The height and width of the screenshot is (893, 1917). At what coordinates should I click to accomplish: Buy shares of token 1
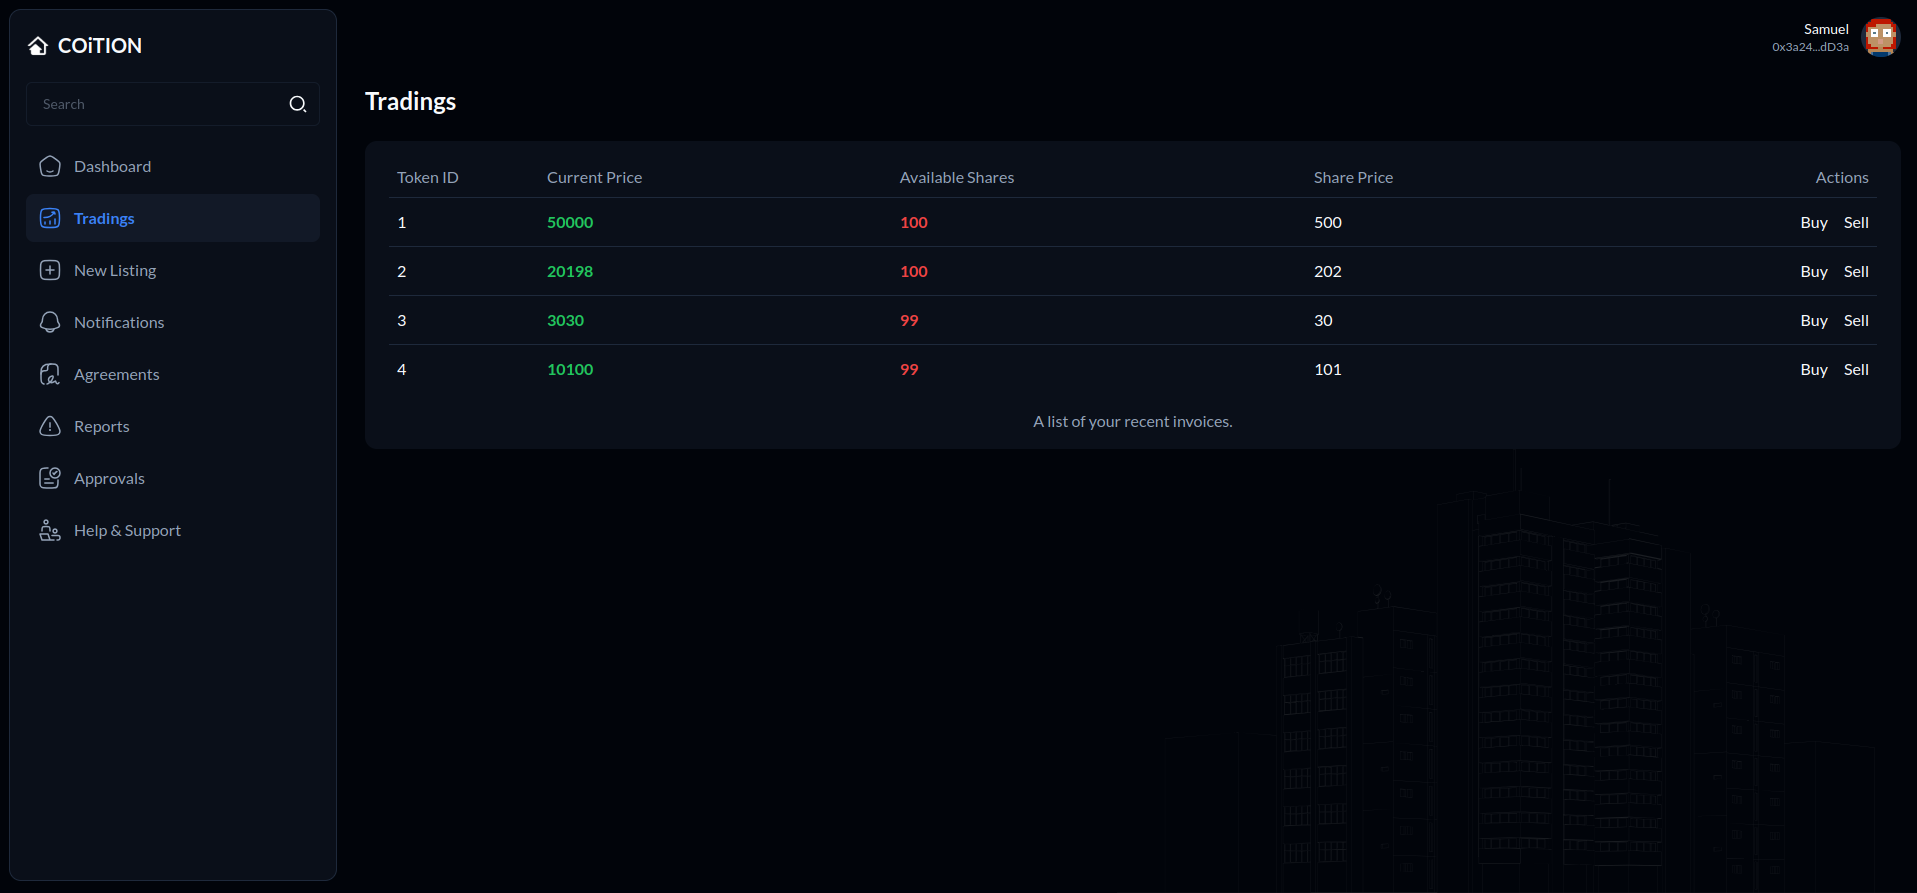[1814, 222]
